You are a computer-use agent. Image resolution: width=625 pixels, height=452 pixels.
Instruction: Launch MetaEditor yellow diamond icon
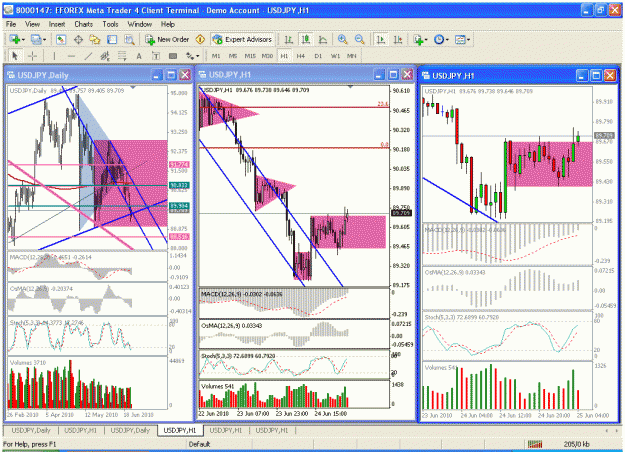pos(200,39)
